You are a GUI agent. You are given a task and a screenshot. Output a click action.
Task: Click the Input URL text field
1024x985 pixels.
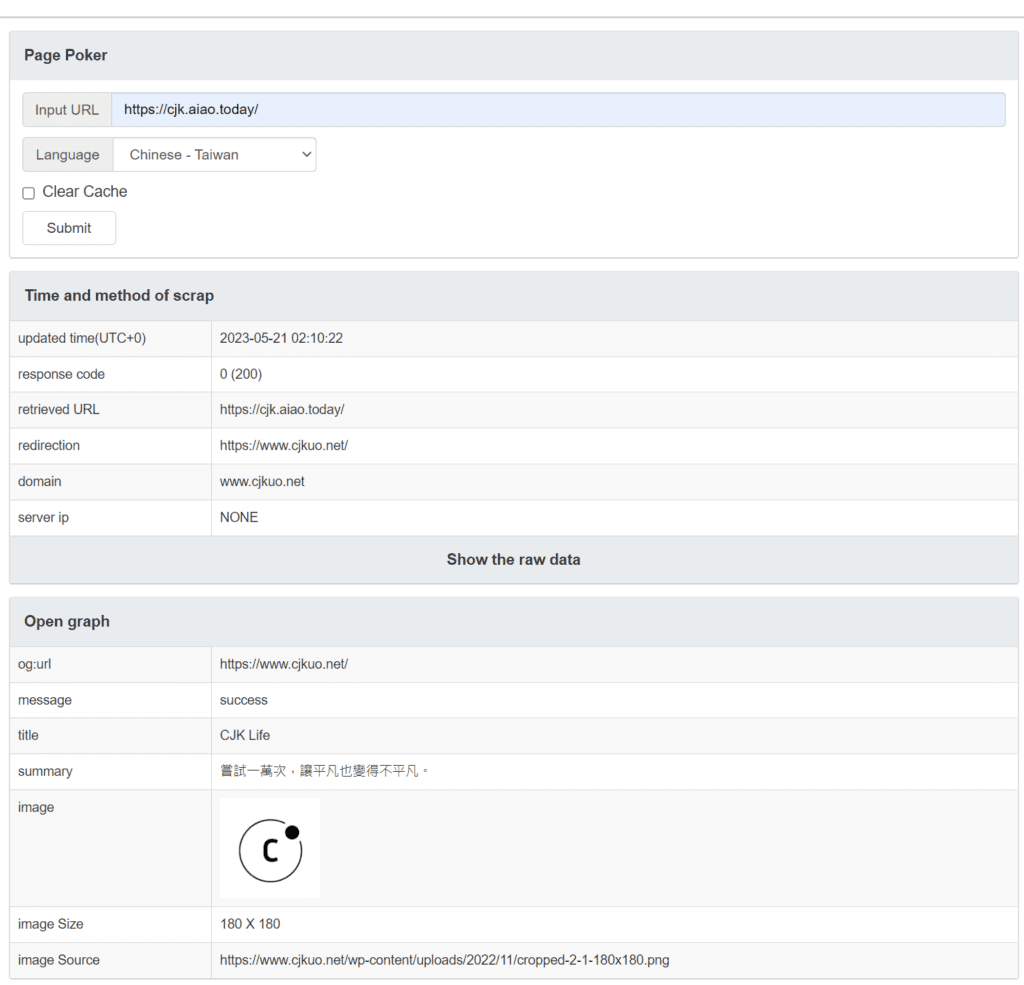[558, 110]
